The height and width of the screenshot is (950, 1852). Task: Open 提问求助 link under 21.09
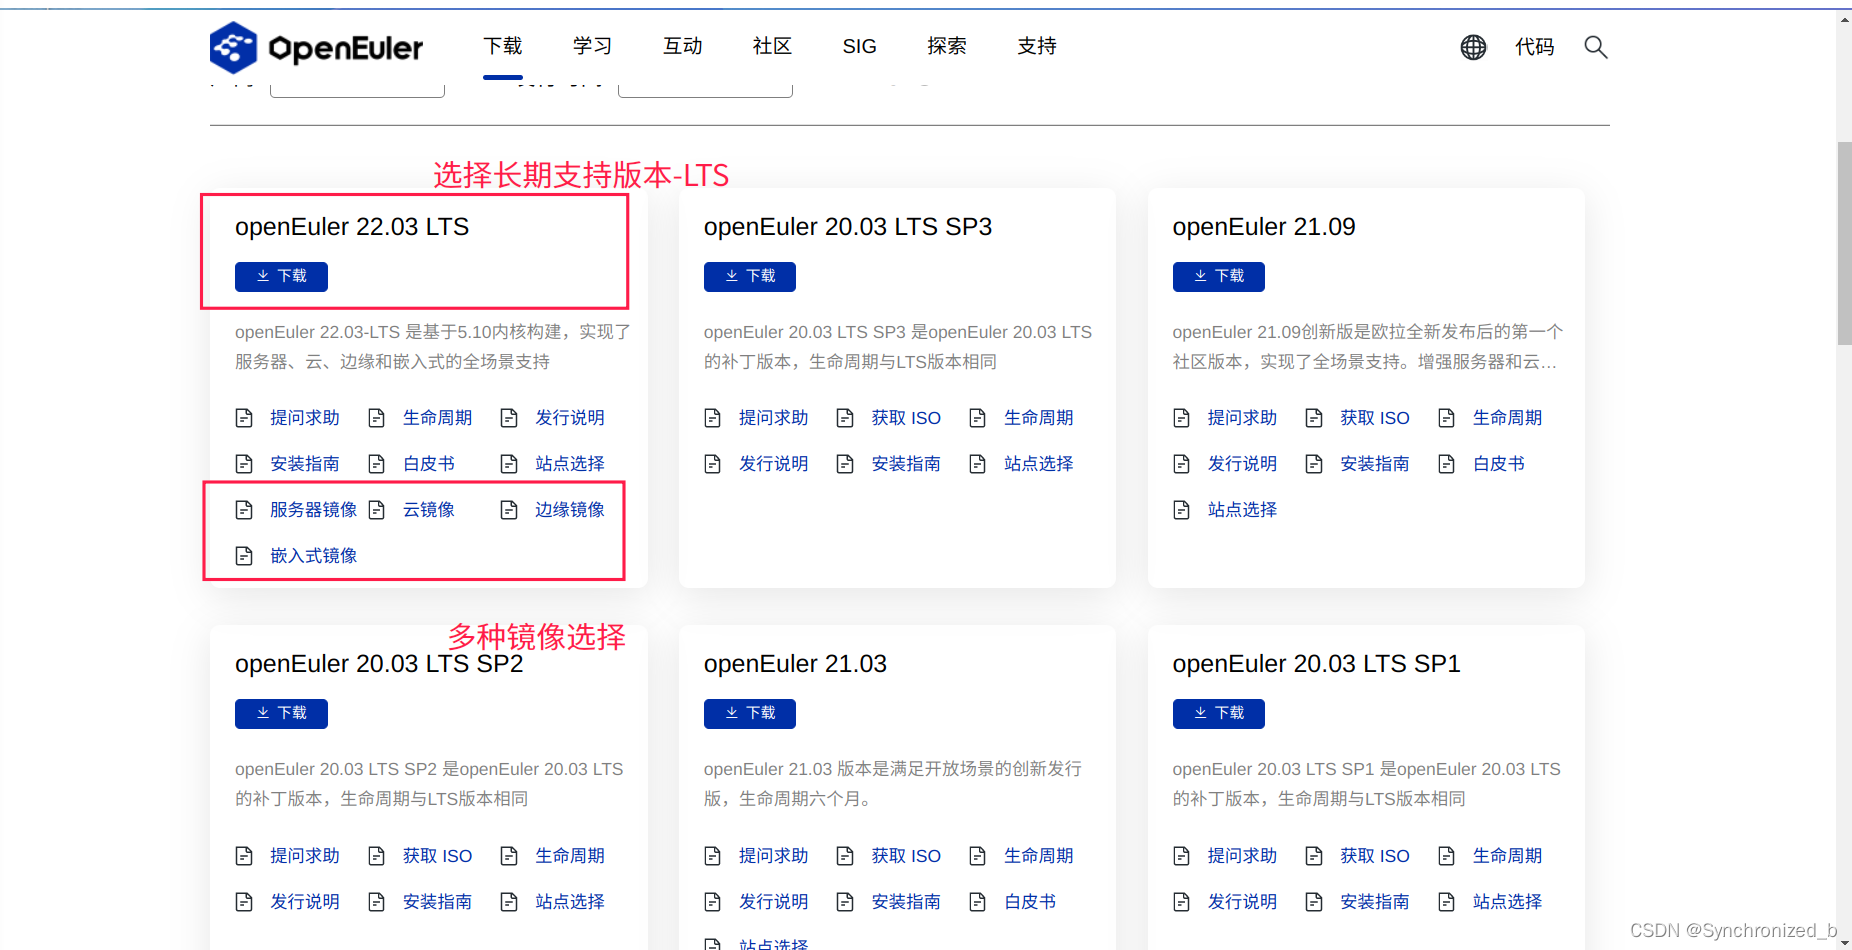coord(1243,418)
